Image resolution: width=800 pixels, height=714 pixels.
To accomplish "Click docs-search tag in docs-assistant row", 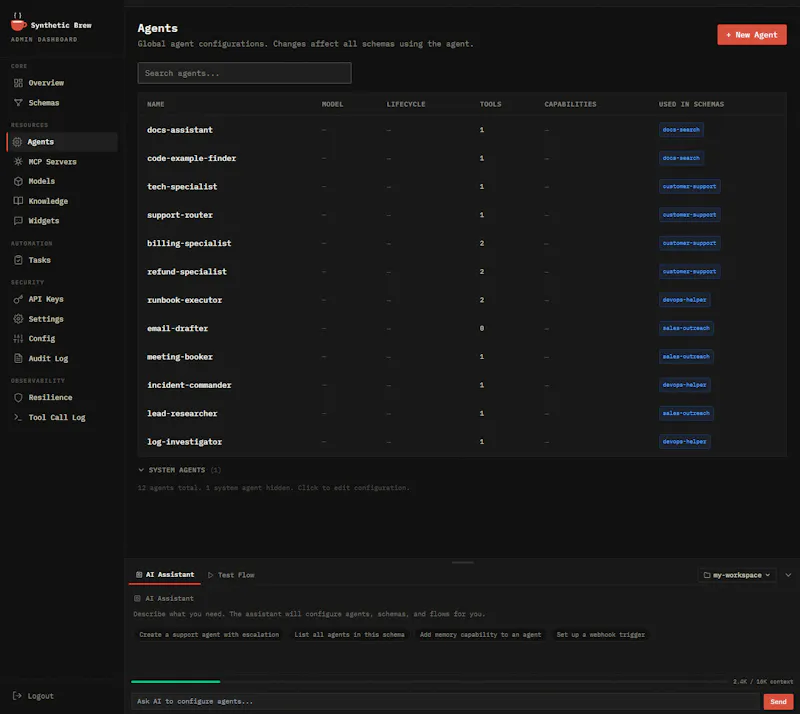I will (681, 130).
